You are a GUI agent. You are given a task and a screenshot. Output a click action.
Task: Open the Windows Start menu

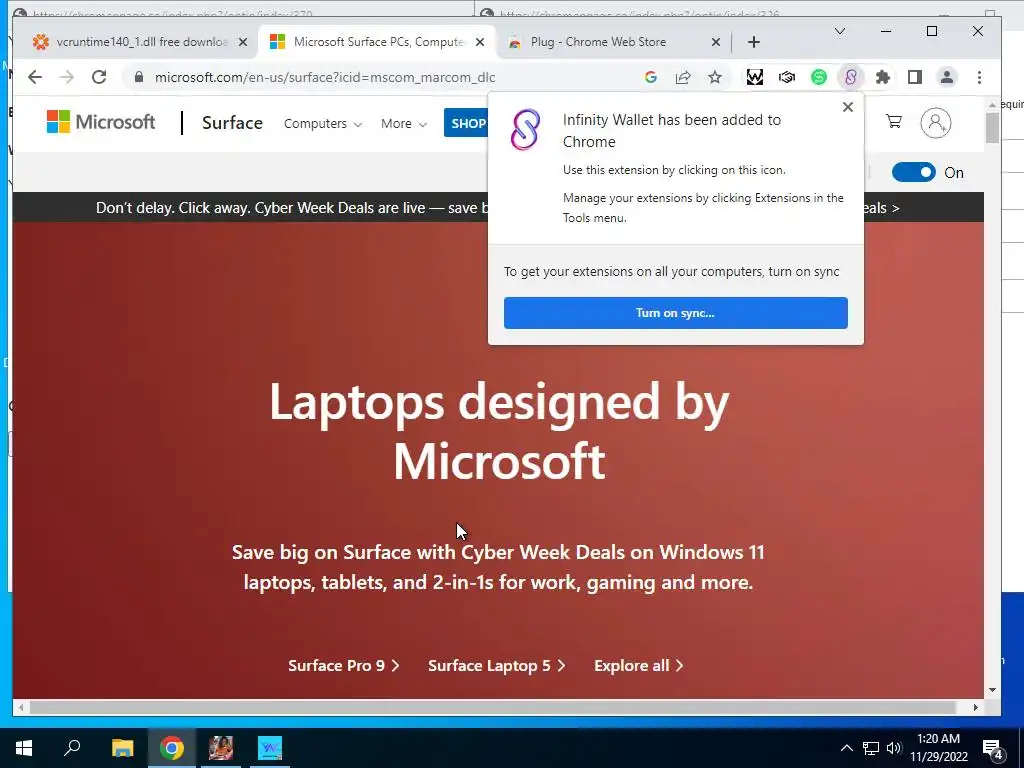pyautogui.click(x=24, y=748)
